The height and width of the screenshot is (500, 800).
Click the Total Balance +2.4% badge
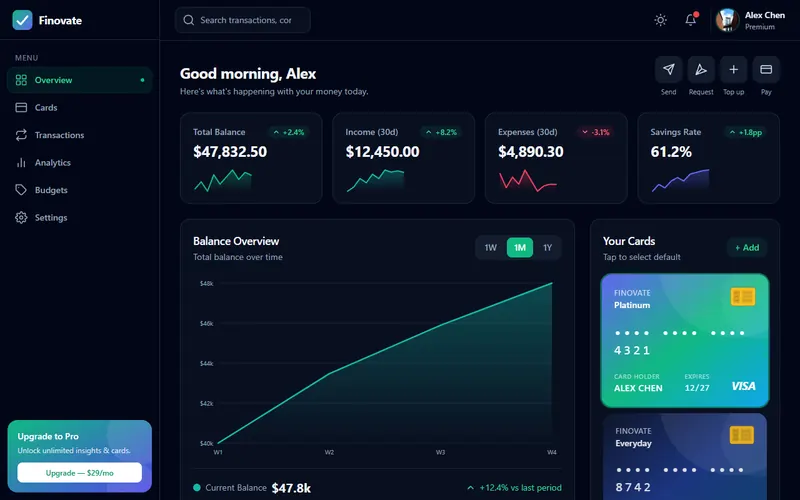289,132
